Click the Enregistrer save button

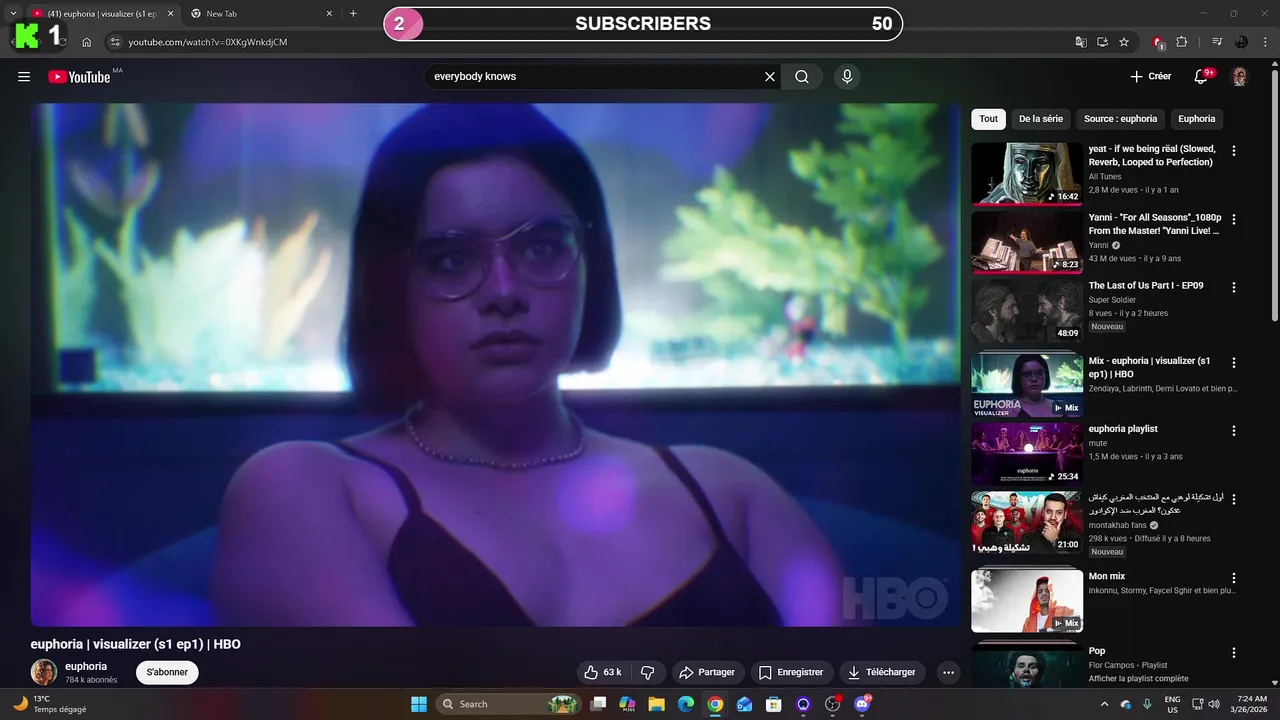coord(790,673)
